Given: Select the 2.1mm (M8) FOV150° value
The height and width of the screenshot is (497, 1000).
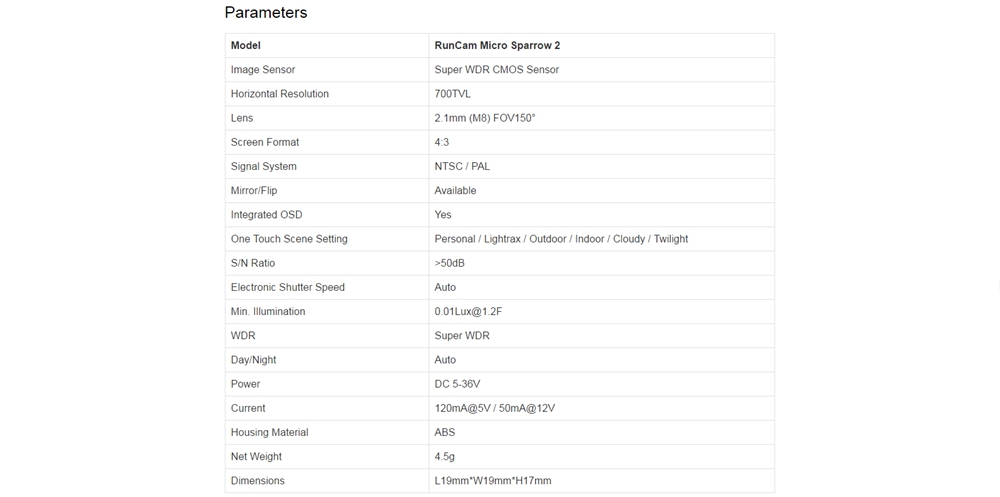Looking at the screenshot, I should point(484,118).
